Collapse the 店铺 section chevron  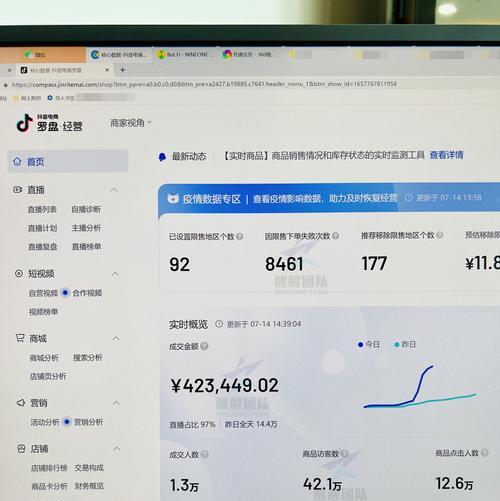tap(117, 449)
